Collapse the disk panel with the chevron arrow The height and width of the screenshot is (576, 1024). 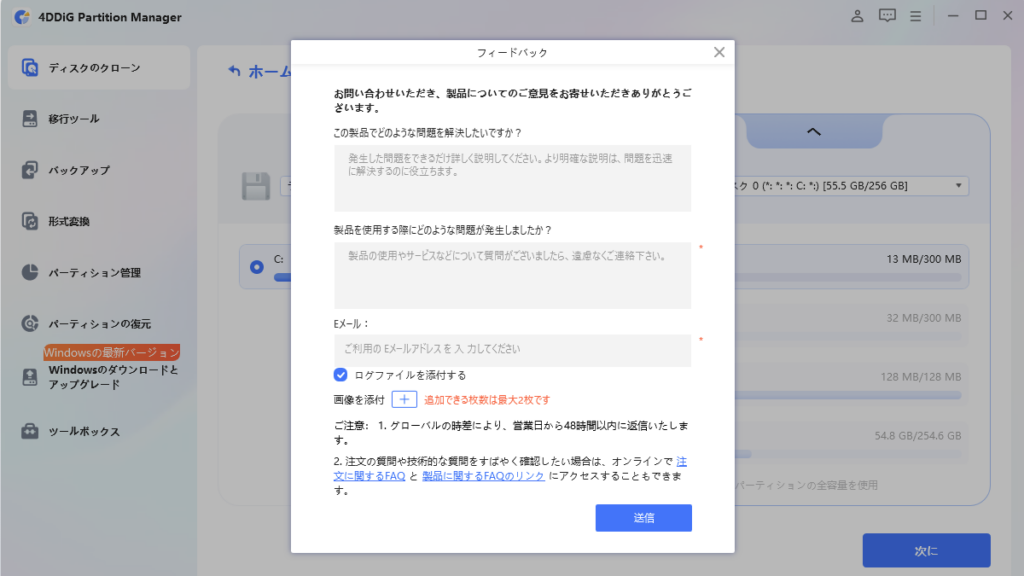[x=813, y=131]
